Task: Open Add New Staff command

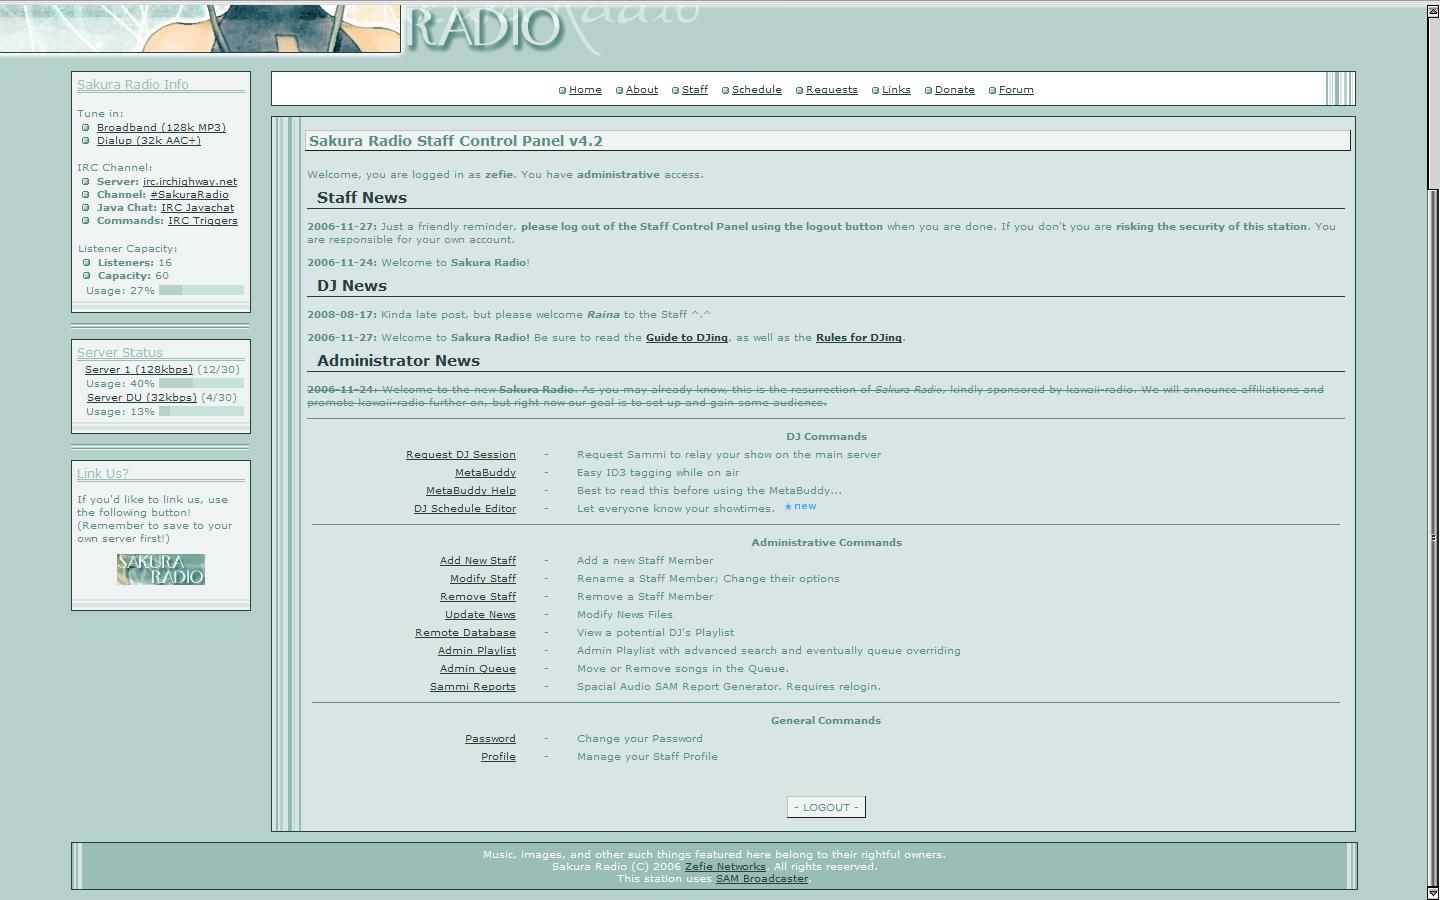Action: pos(477,561)
